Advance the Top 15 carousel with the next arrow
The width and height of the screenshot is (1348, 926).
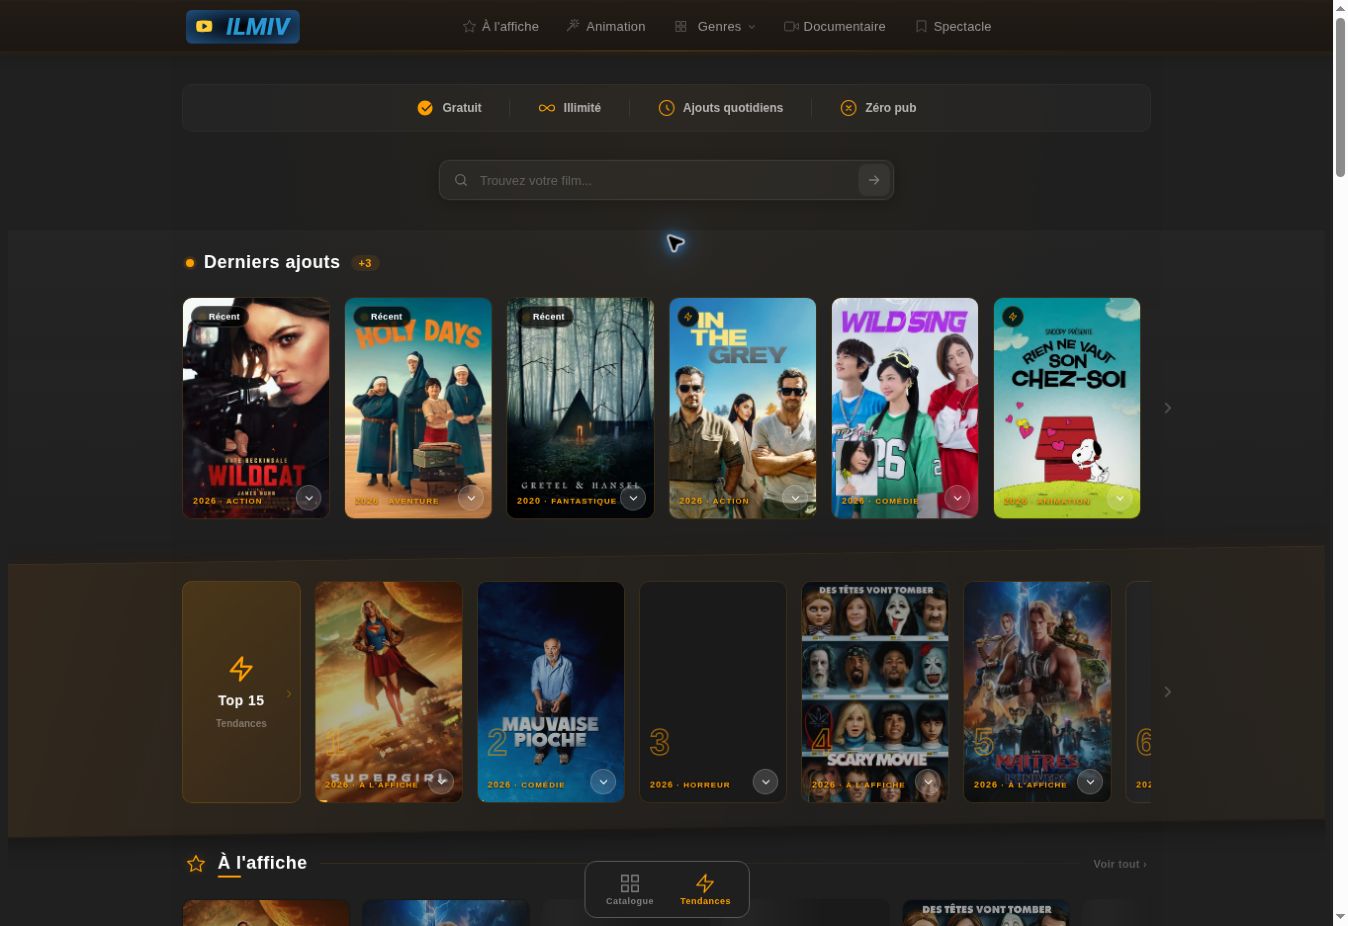[1167, 692]
